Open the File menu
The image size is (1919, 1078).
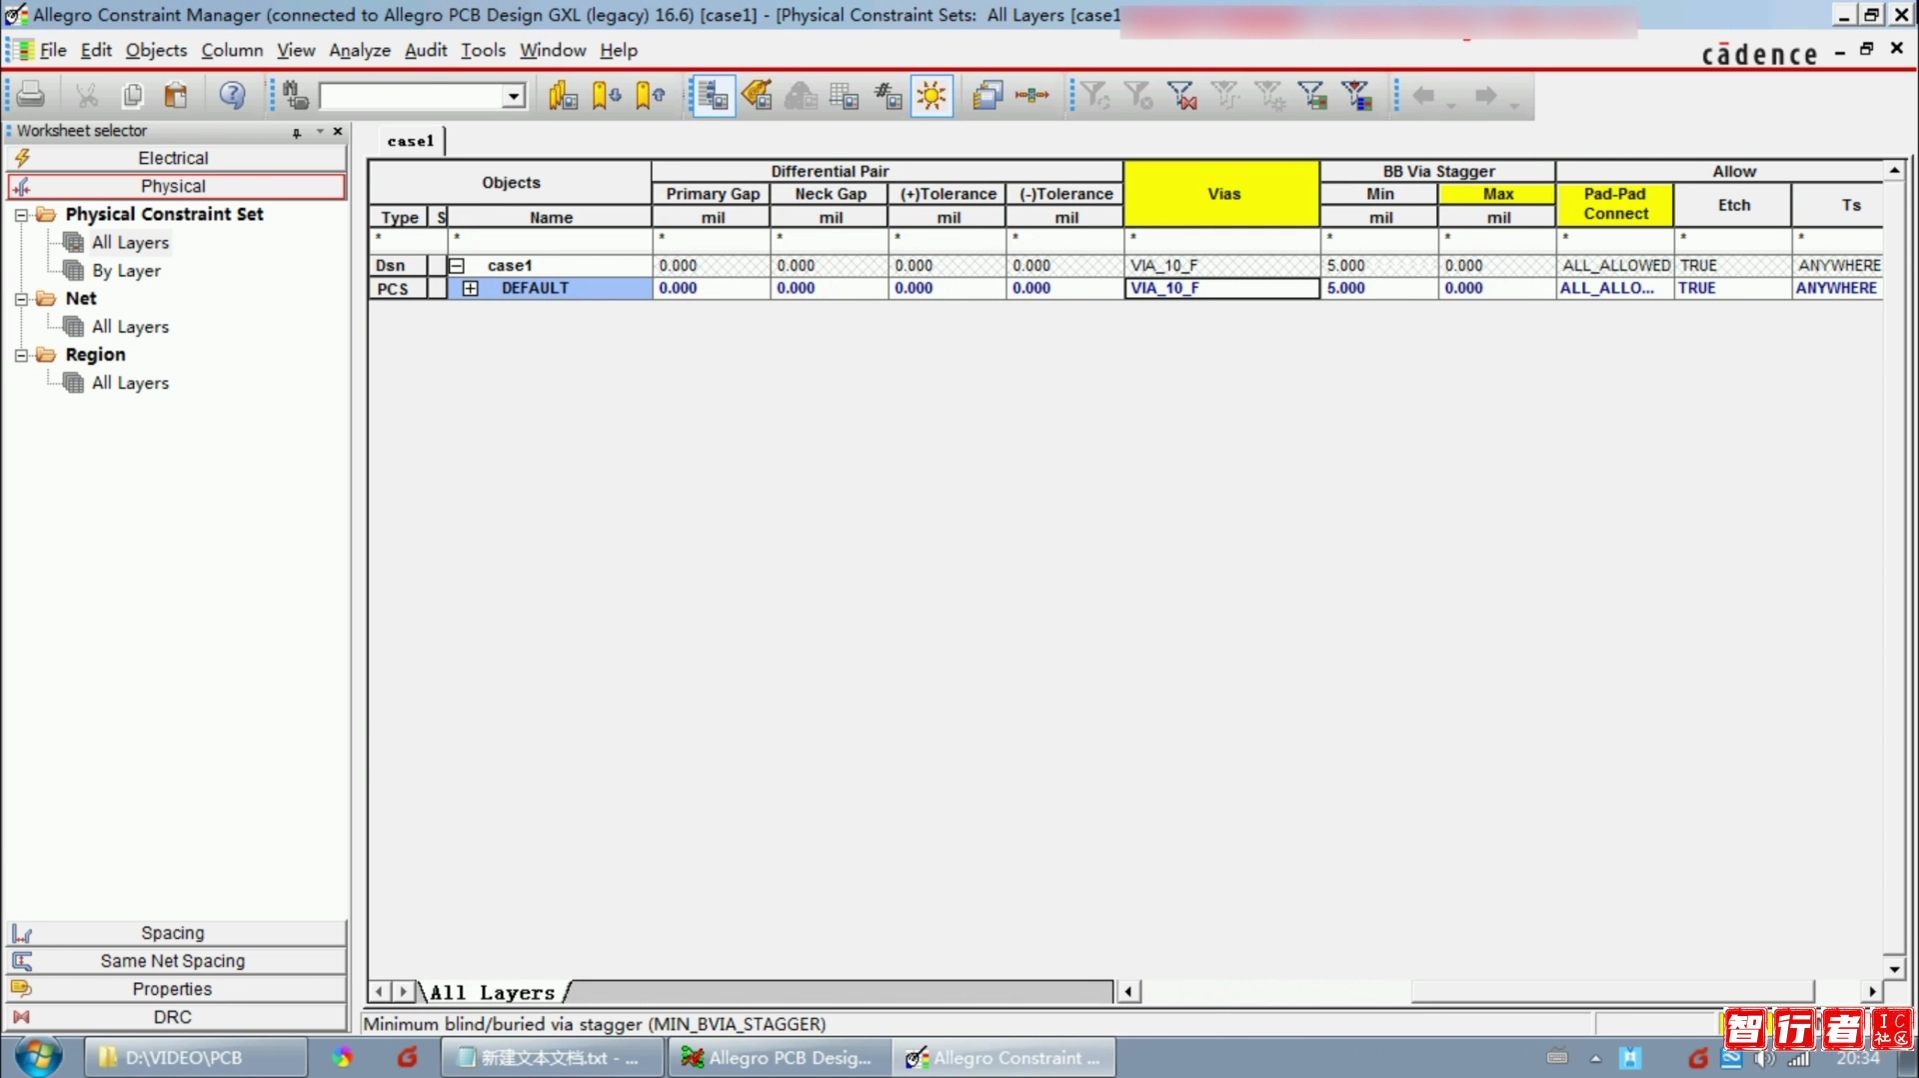click(53, 50)
